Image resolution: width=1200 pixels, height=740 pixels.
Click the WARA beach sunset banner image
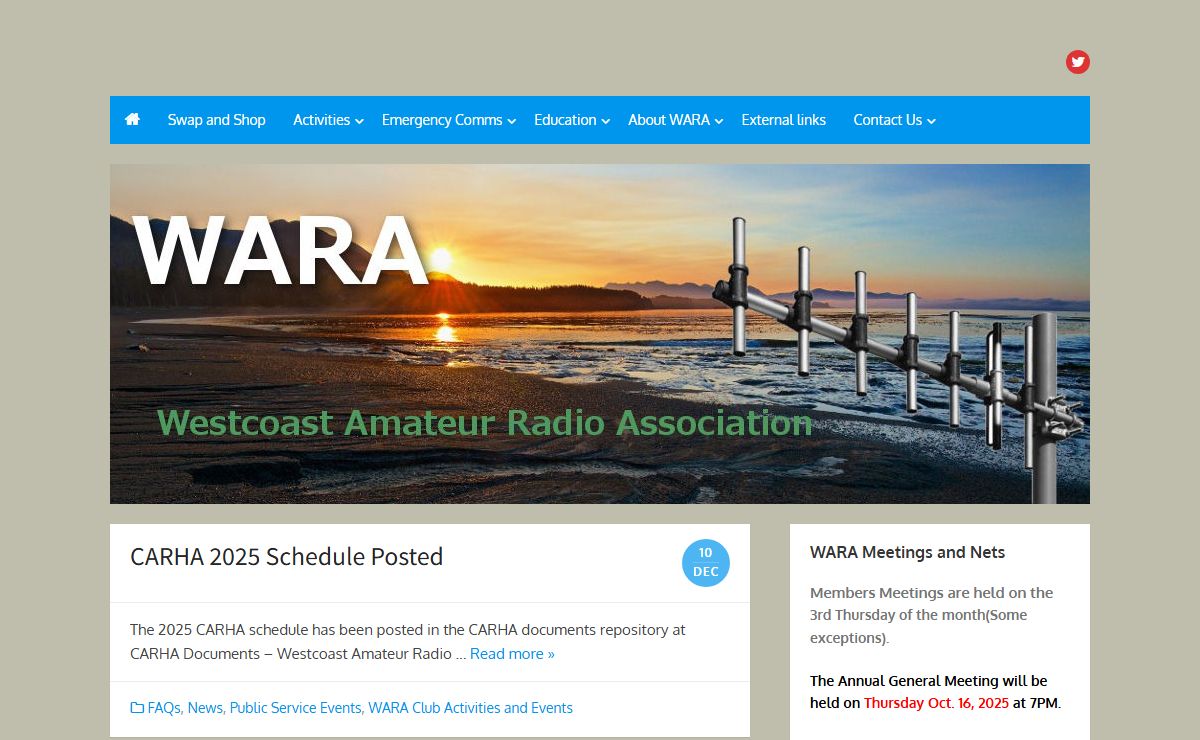(x=600, y=334)
